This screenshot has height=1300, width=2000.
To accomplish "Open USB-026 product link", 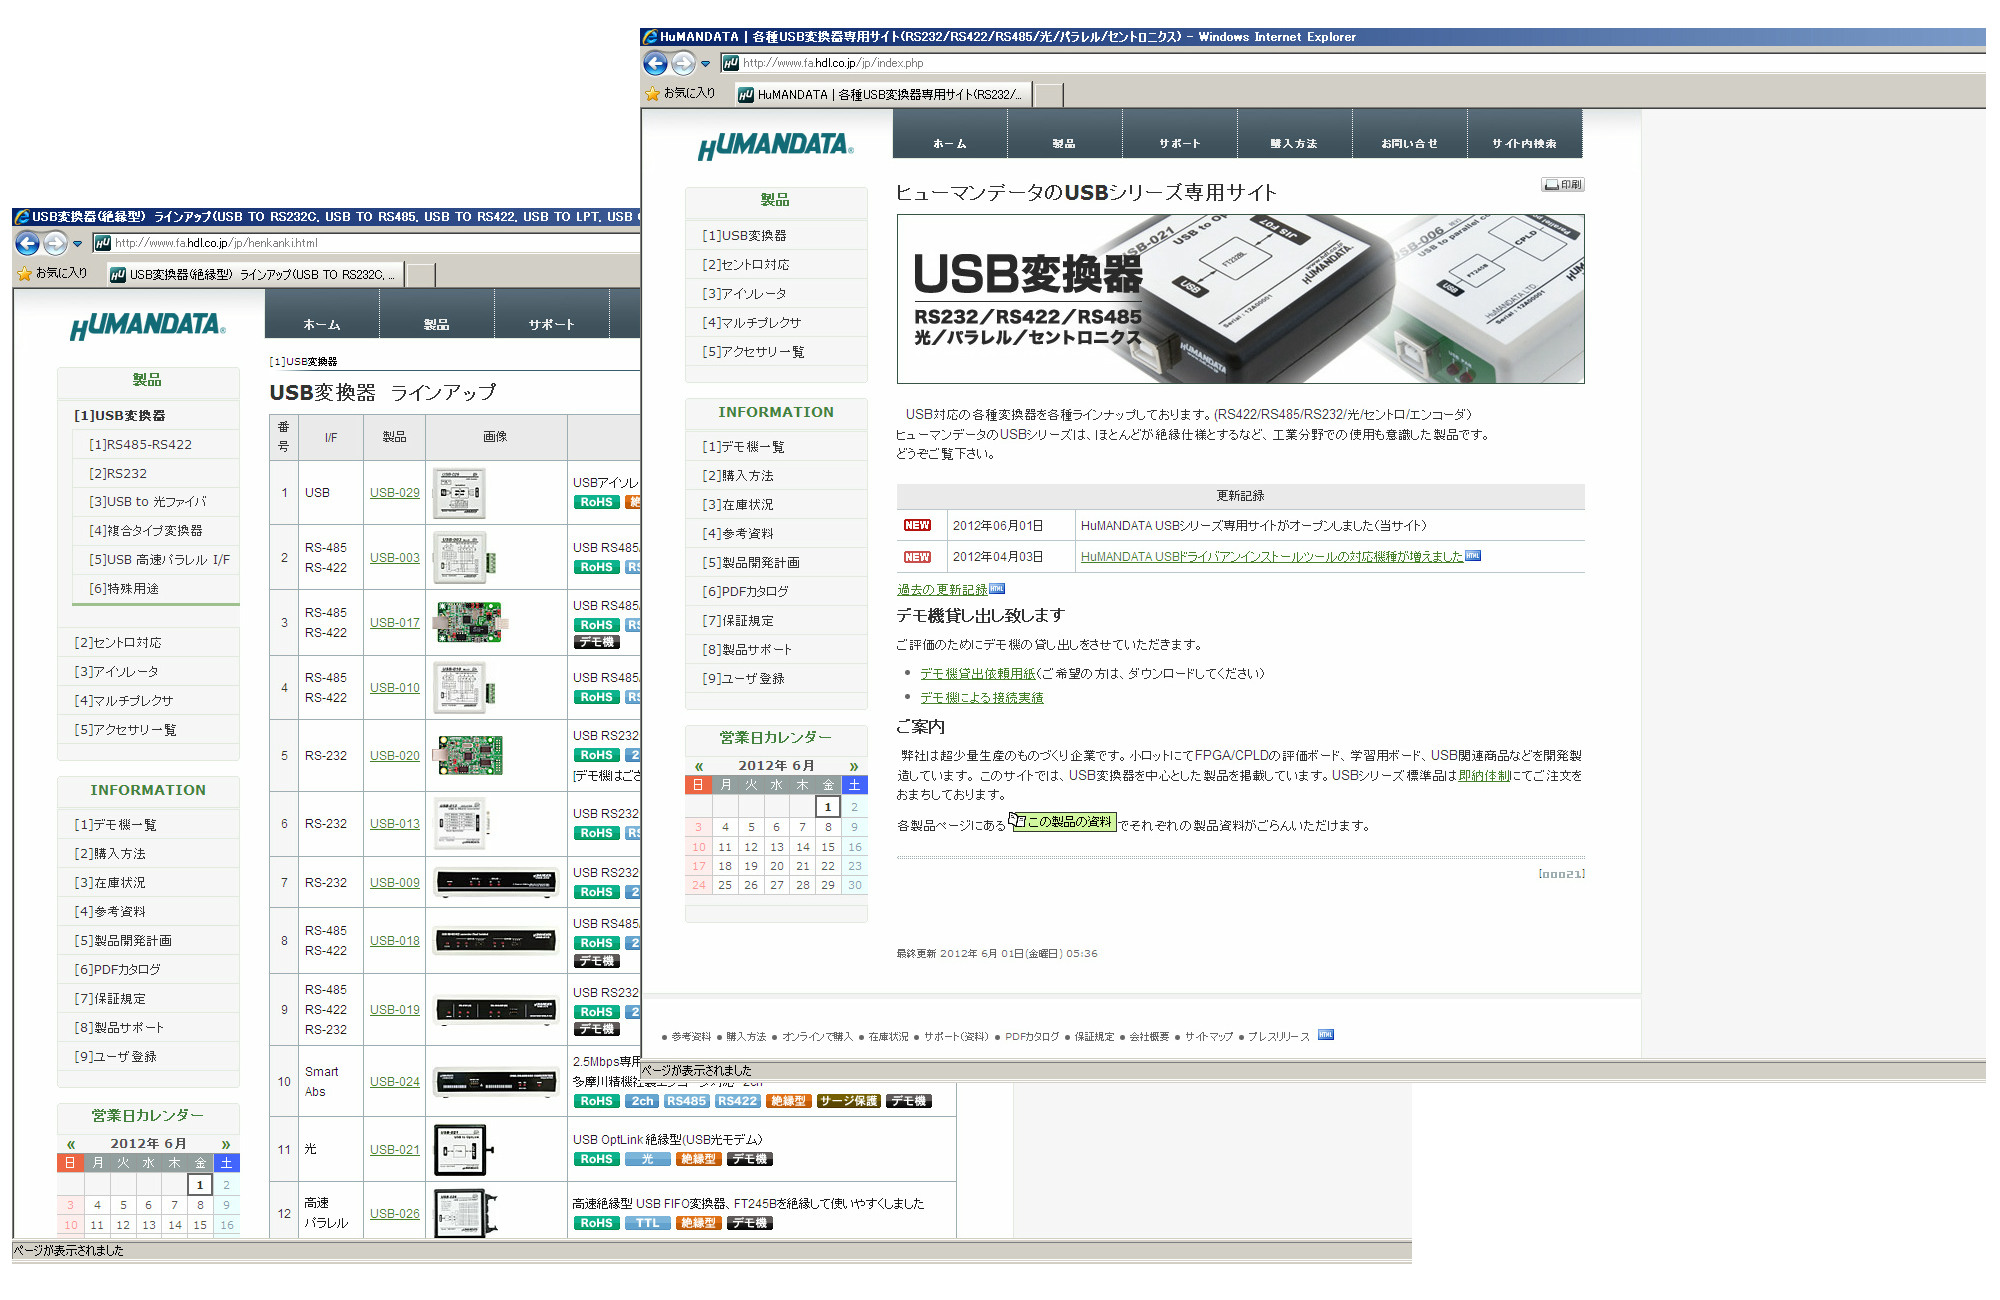I will pyautogui.click(x=395, y=1214).
